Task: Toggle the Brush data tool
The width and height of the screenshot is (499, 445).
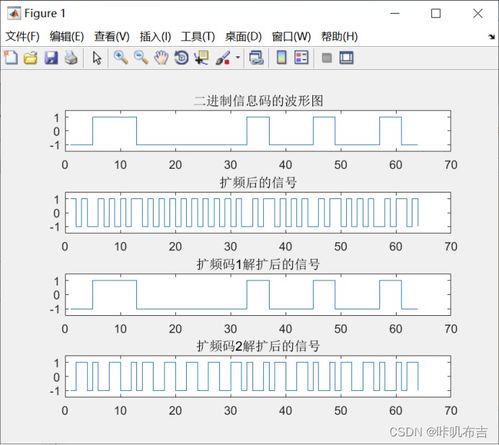Action: [x=223, y=58]
